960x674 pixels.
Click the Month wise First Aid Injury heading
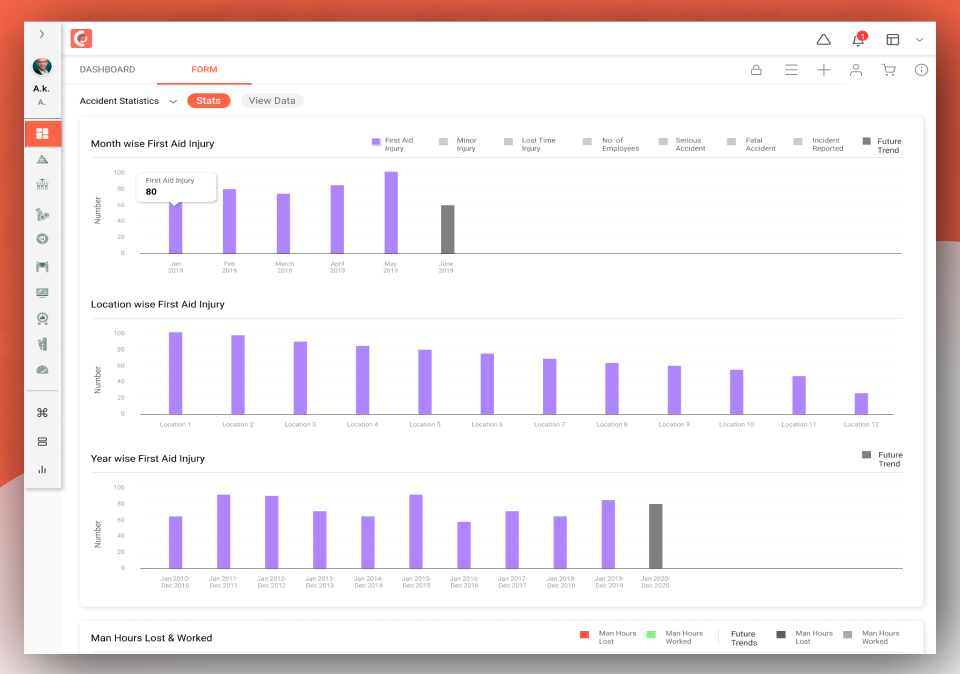[152, 144]
